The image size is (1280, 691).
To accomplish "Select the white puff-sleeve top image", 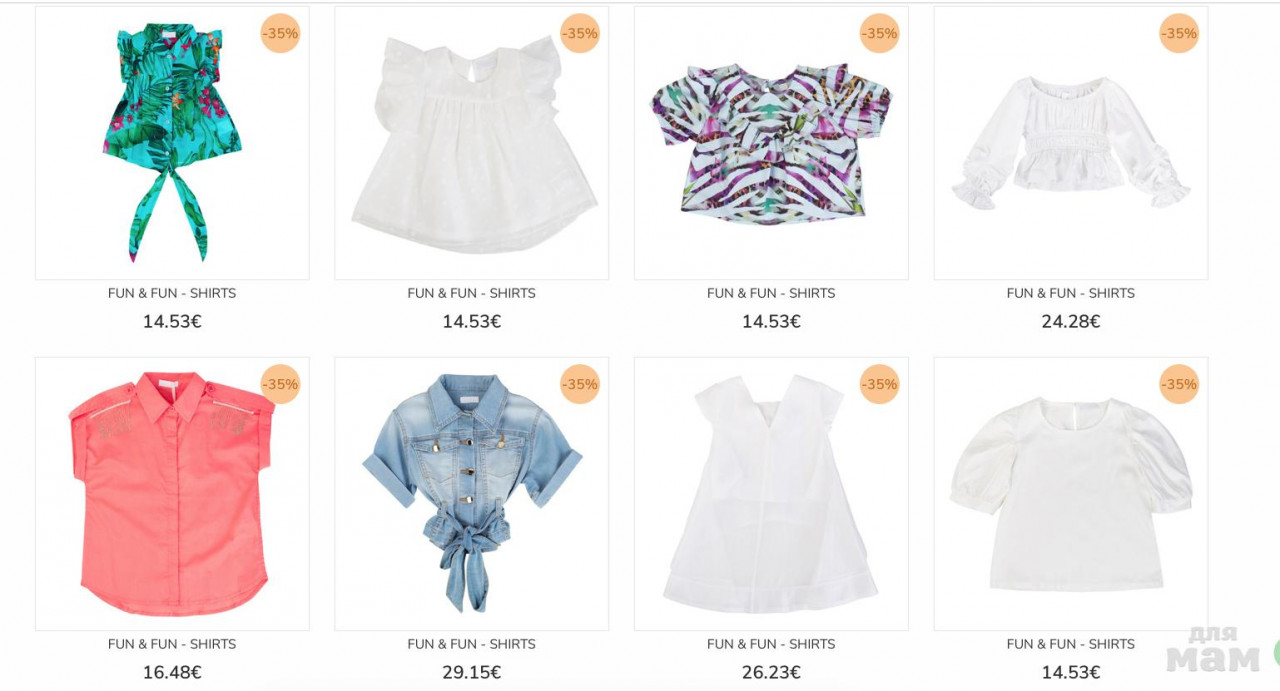I will [1071, 494].
